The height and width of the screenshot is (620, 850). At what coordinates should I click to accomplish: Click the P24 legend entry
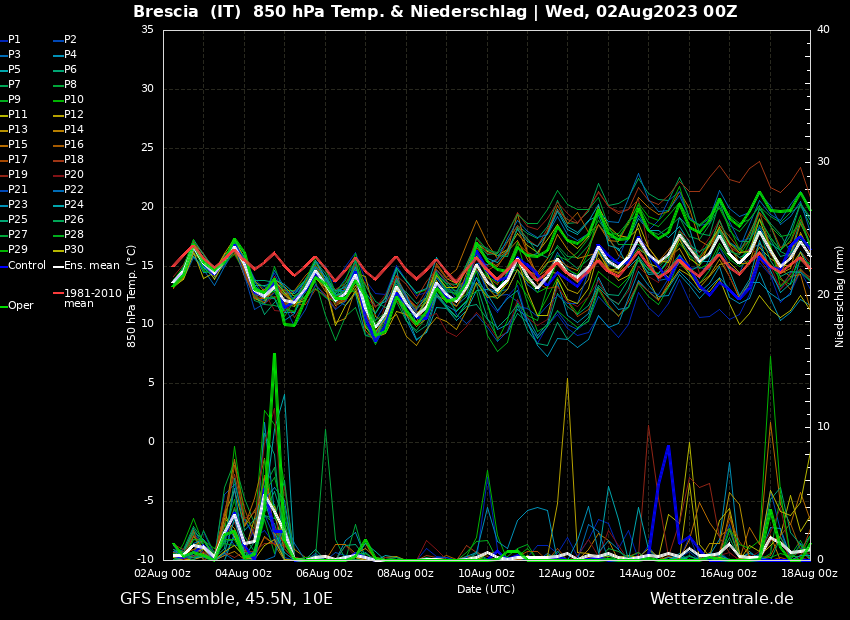coord(68,204)
